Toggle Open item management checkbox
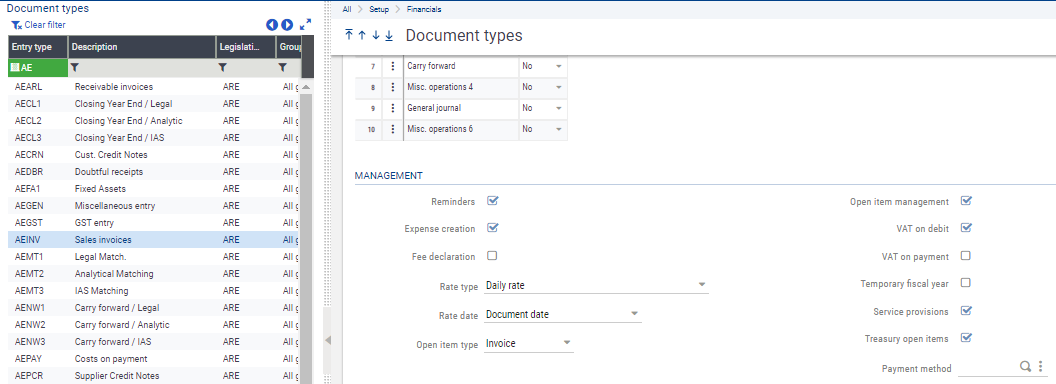The width and height of the screenshot is (1056, 384). tap(966, 201)
